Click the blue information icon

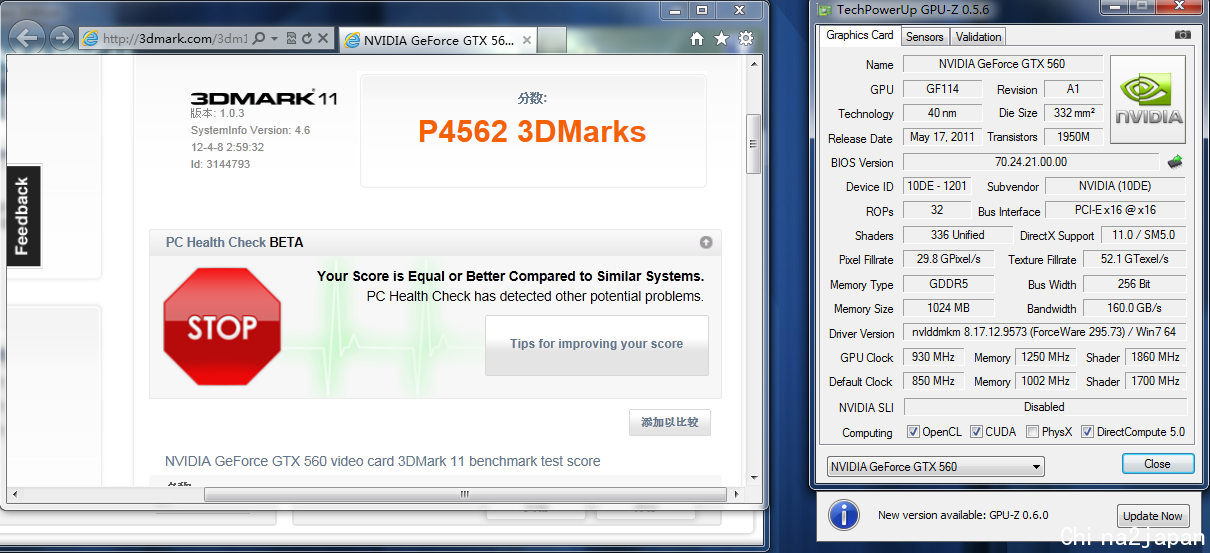pyautogui.click(x=844, y=516)
